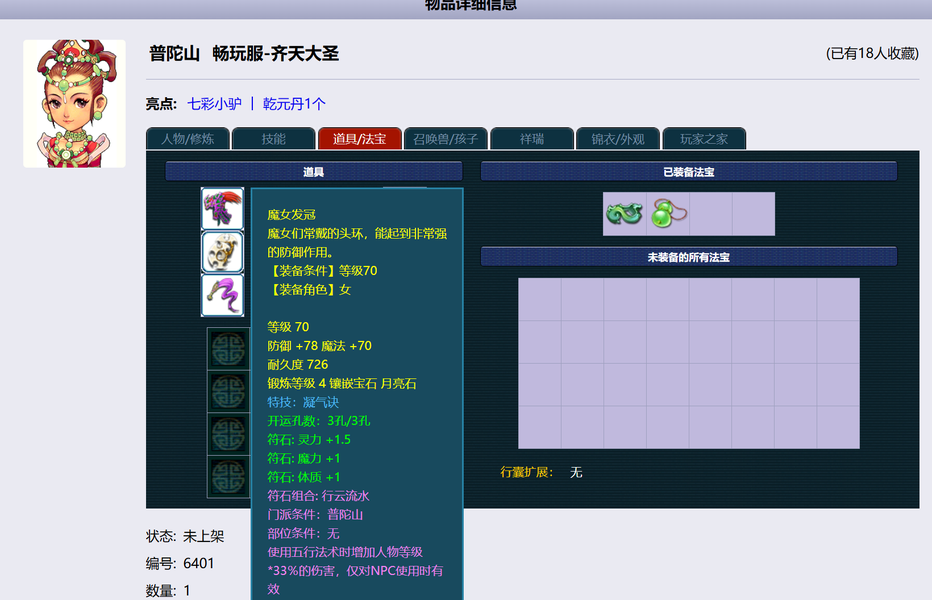The width and height of the screenshot is (932, 600).
Task: Click the white ornament equipment icon
Action: pyautogui.click(x=222, y=252)
